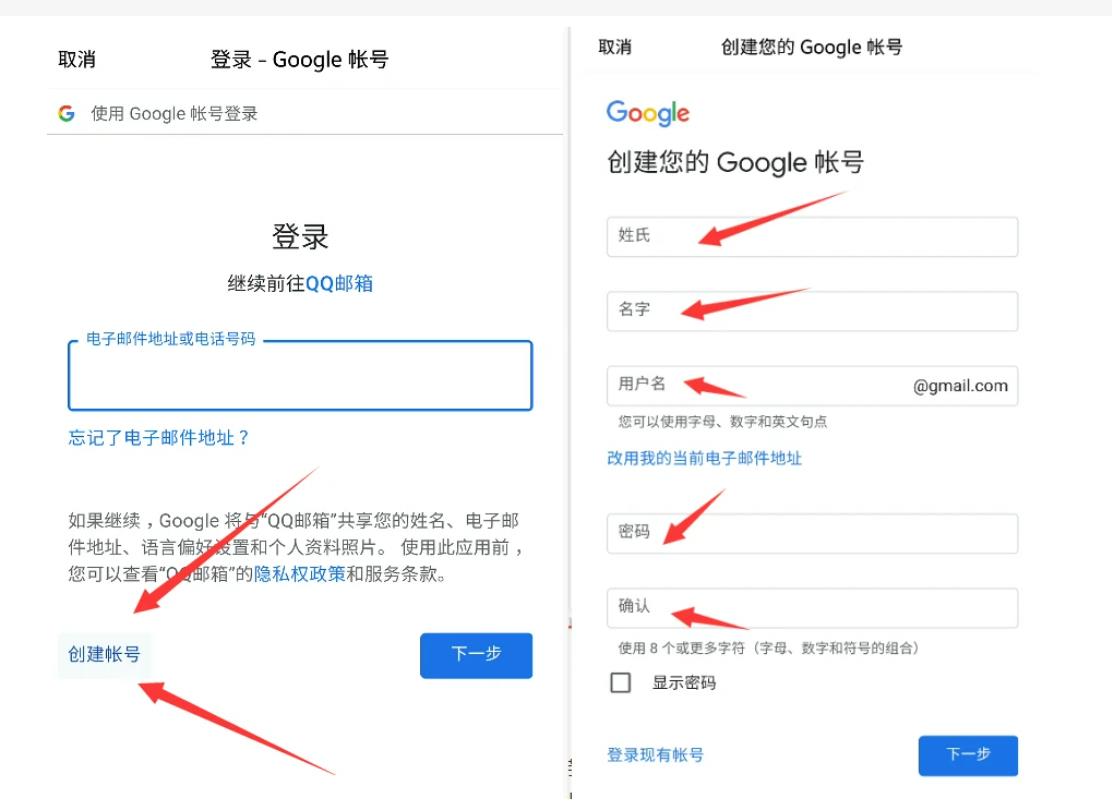Screen dimensions: 1112x812
Task: Open the 隐私权政策 link
Action: click(299, 574)
